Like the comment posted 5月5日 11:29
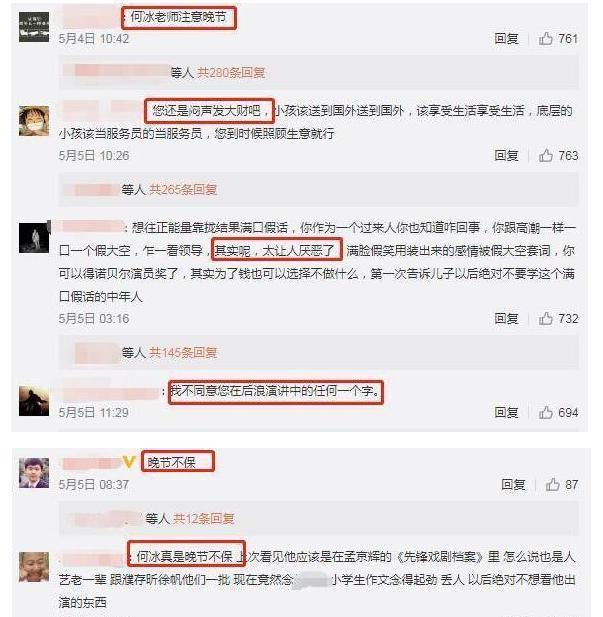 coord(546,412)
